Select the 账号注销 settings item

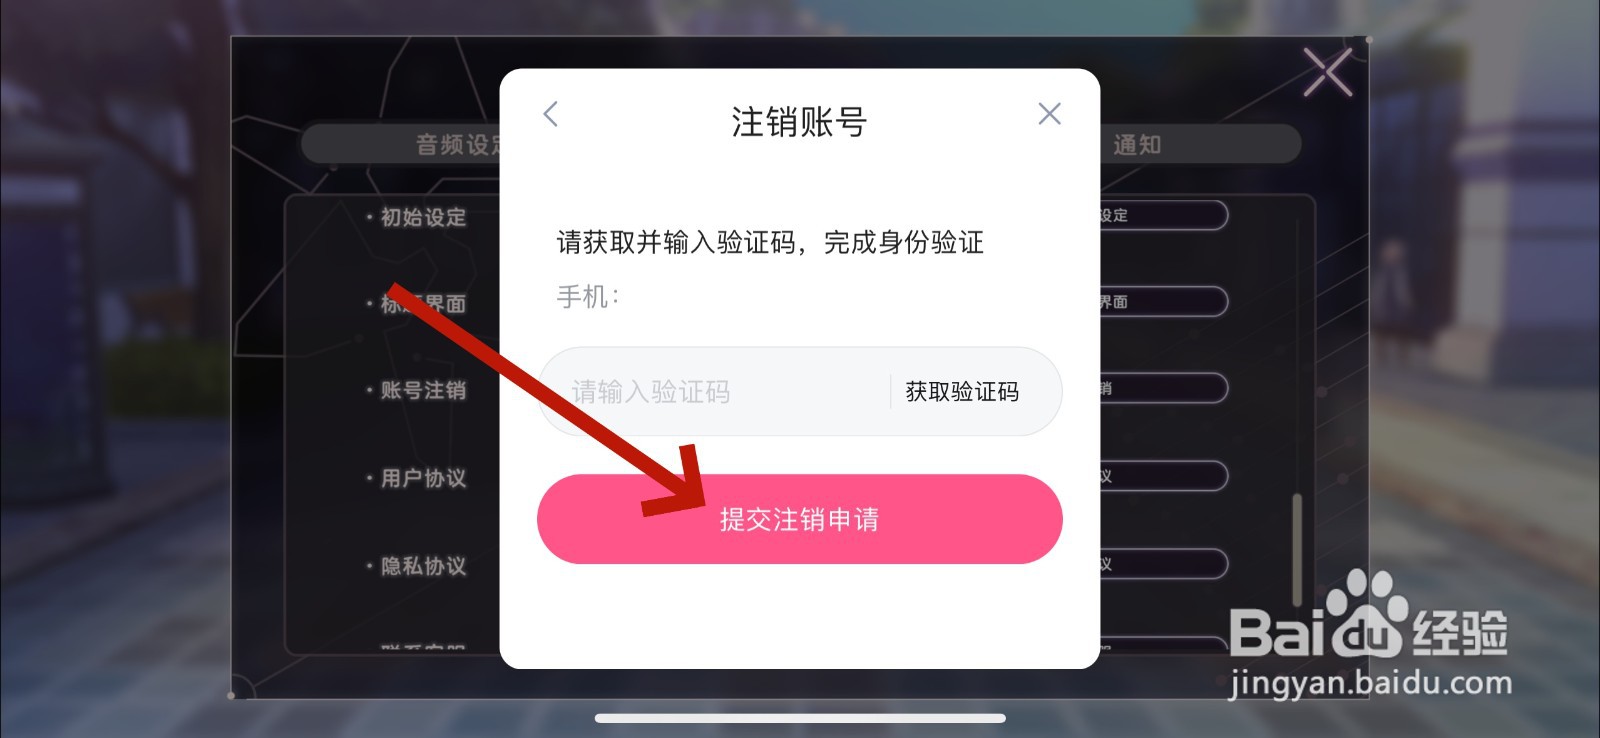pos(423,390)
